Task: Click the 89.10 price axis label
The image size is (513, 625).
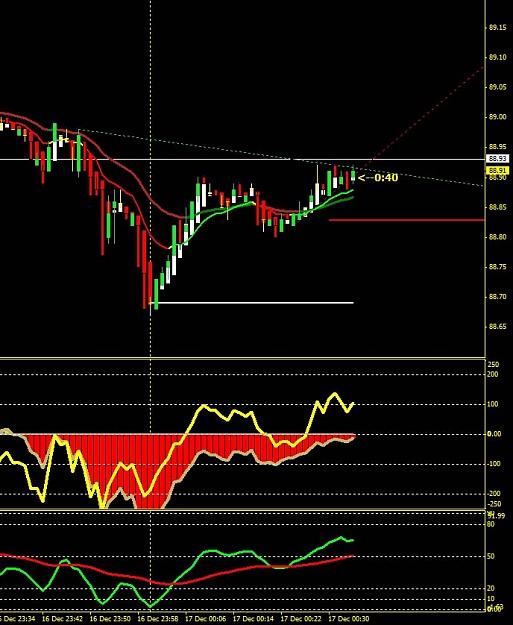Action: click(x=498, y=57)
